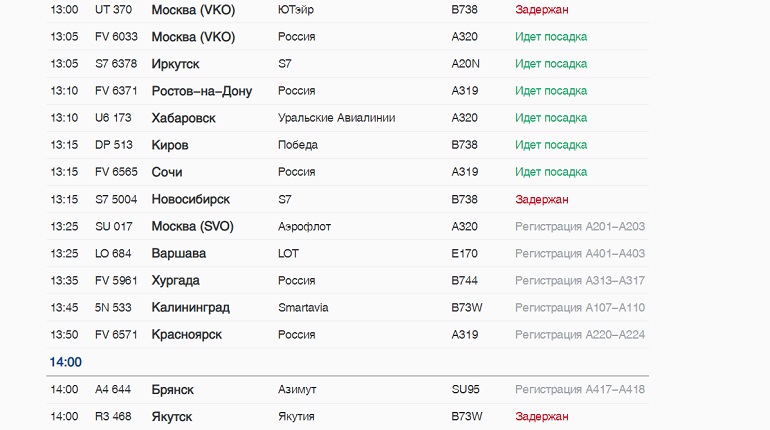
Task: Click Уральские Авиалинии airline name
Action: (336, 118)
